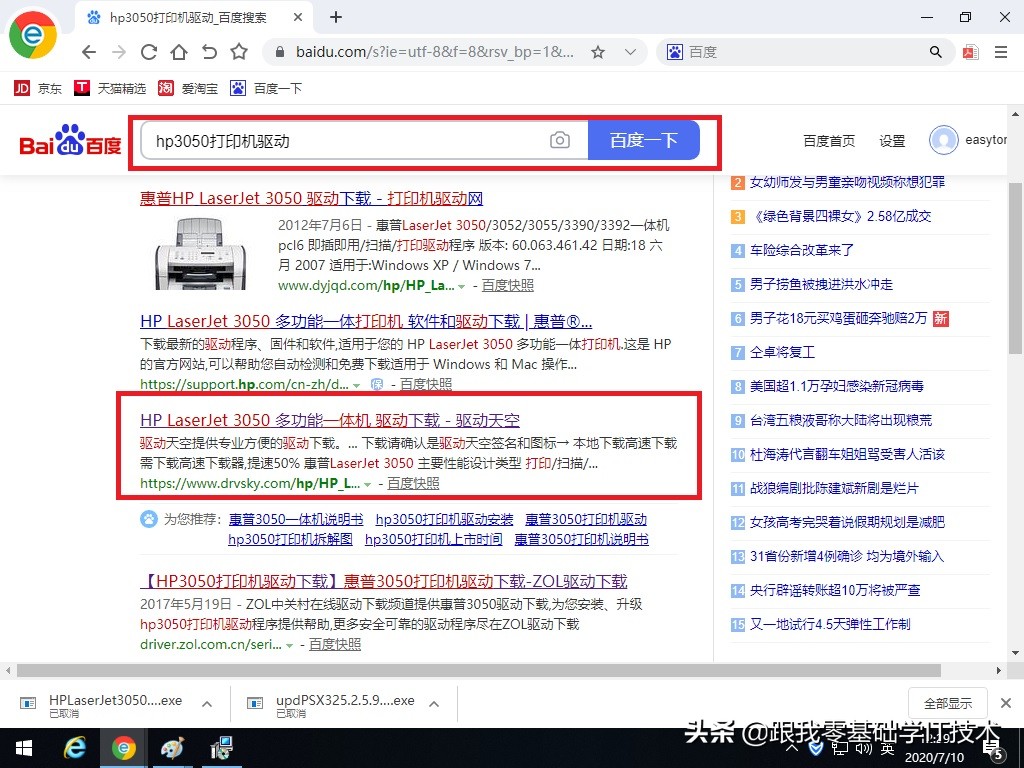Open the Chrome three-dot menu
Image resolution: width=1024 pixels, height=768 pixels.
(999, 51)
